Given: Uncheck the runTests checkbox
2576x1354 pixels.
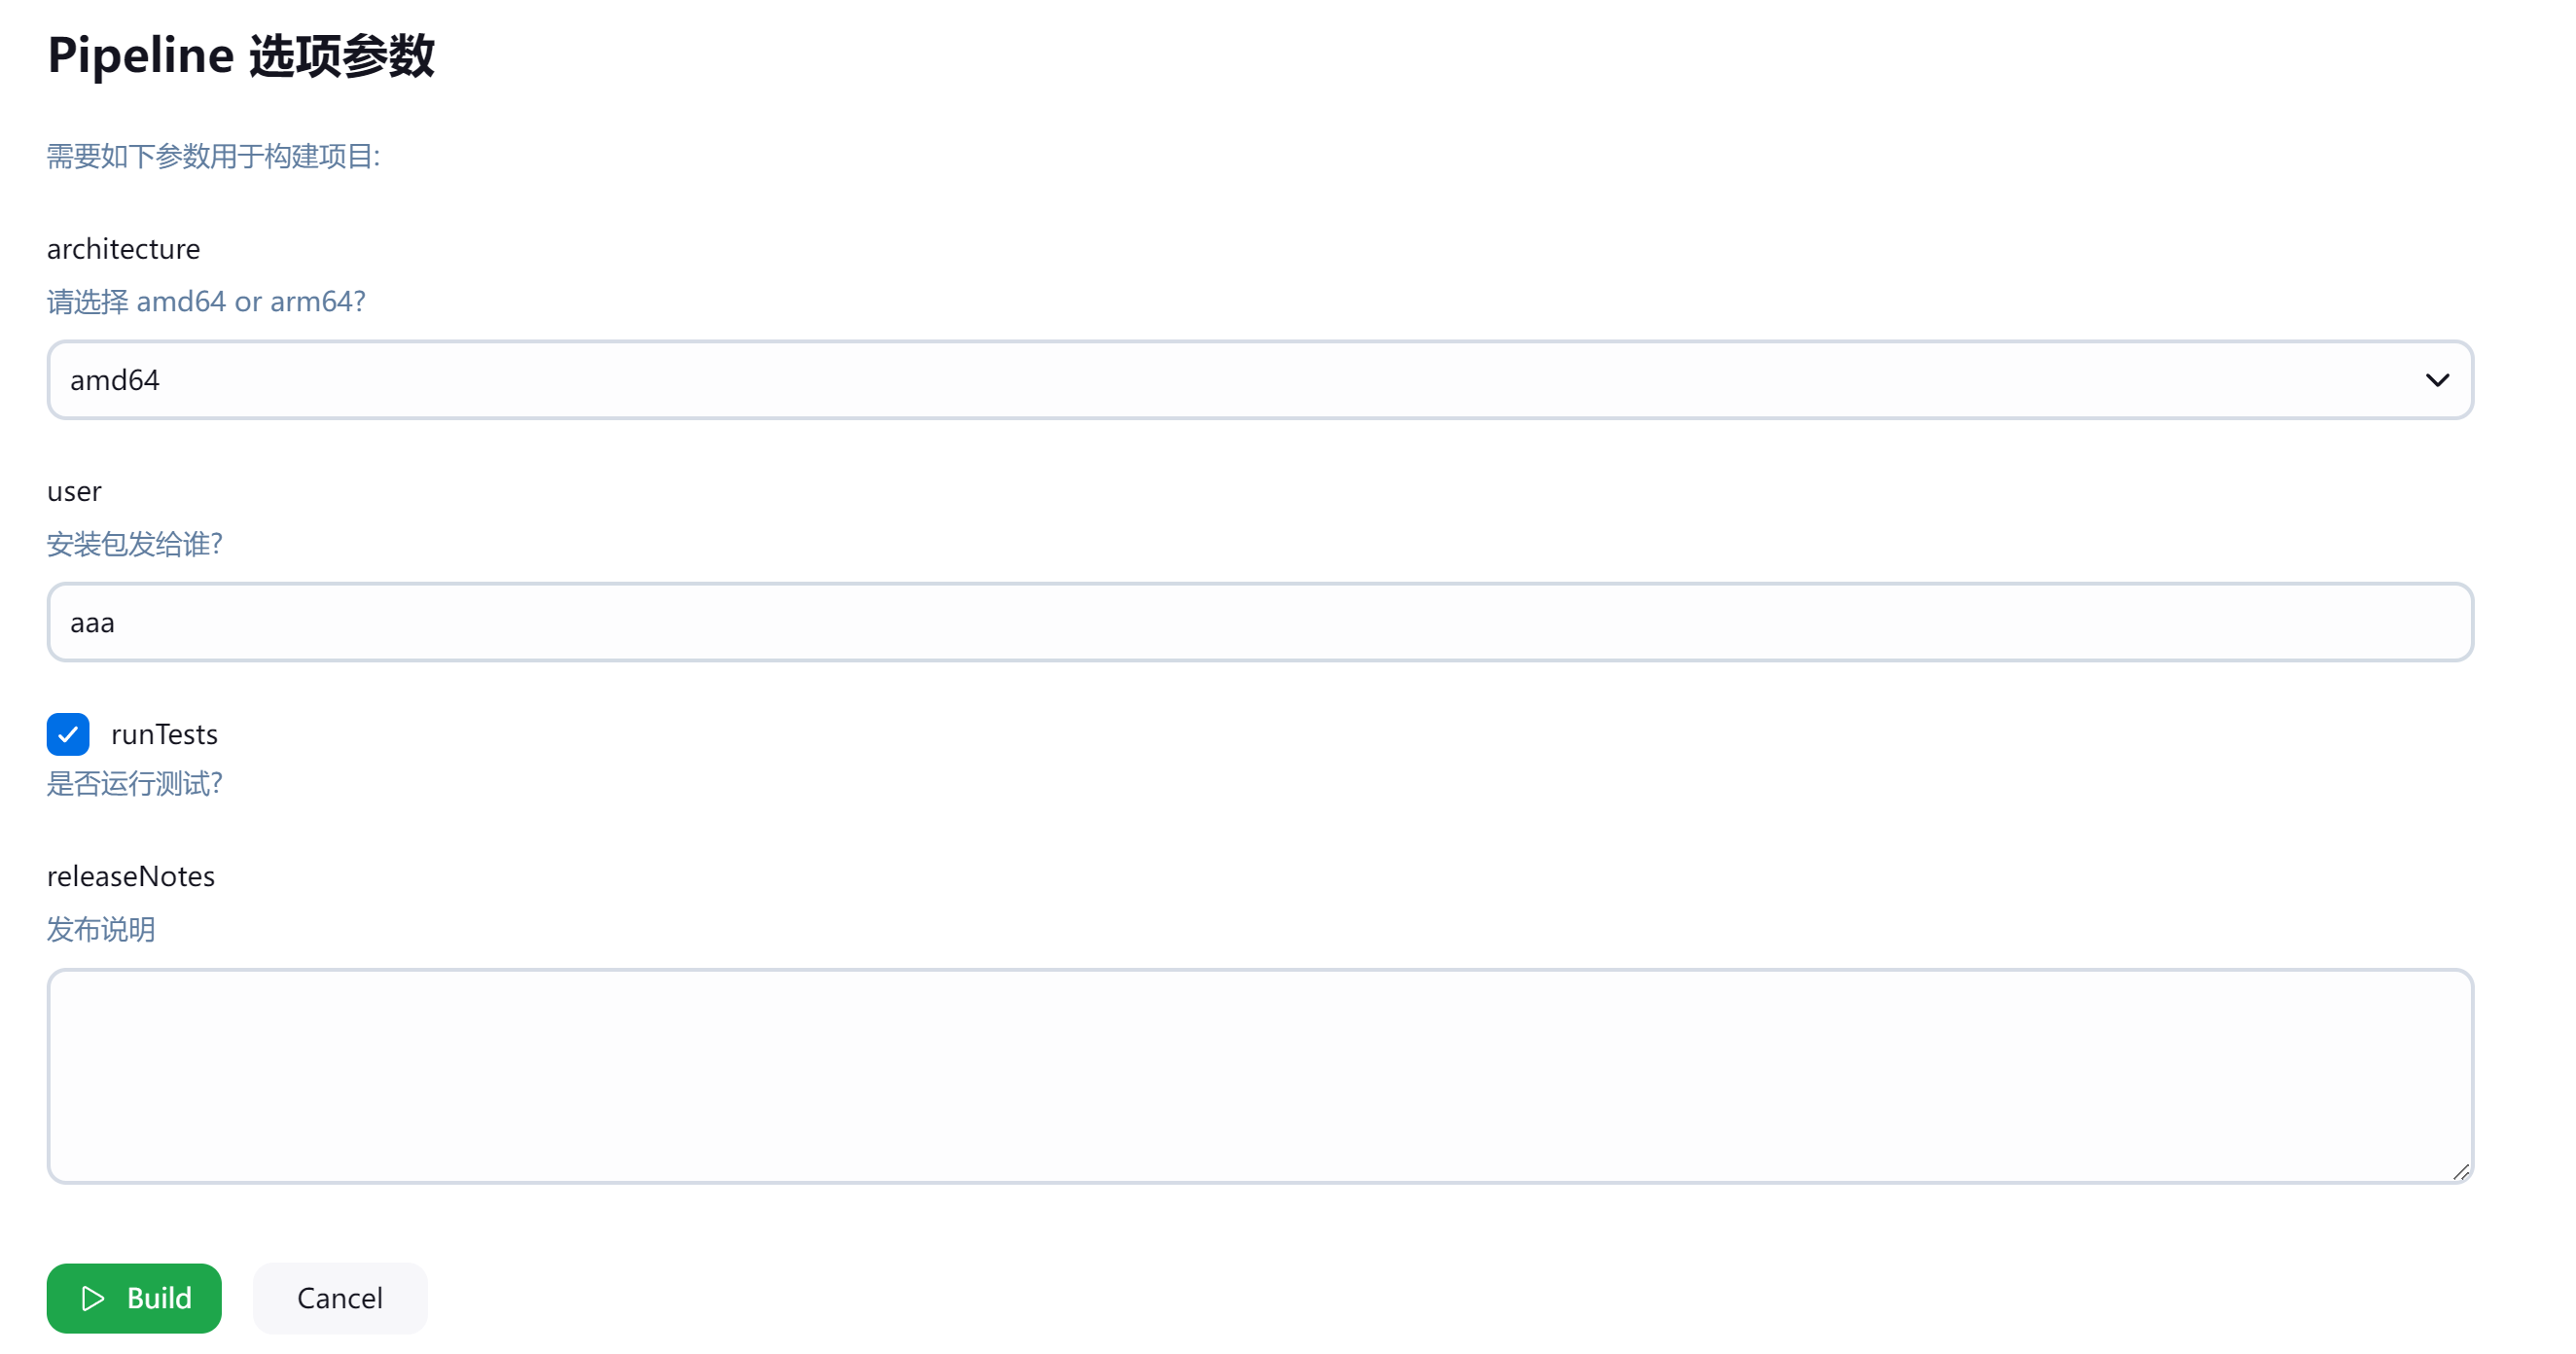Looking at the screenshot, I should point(68,734).
